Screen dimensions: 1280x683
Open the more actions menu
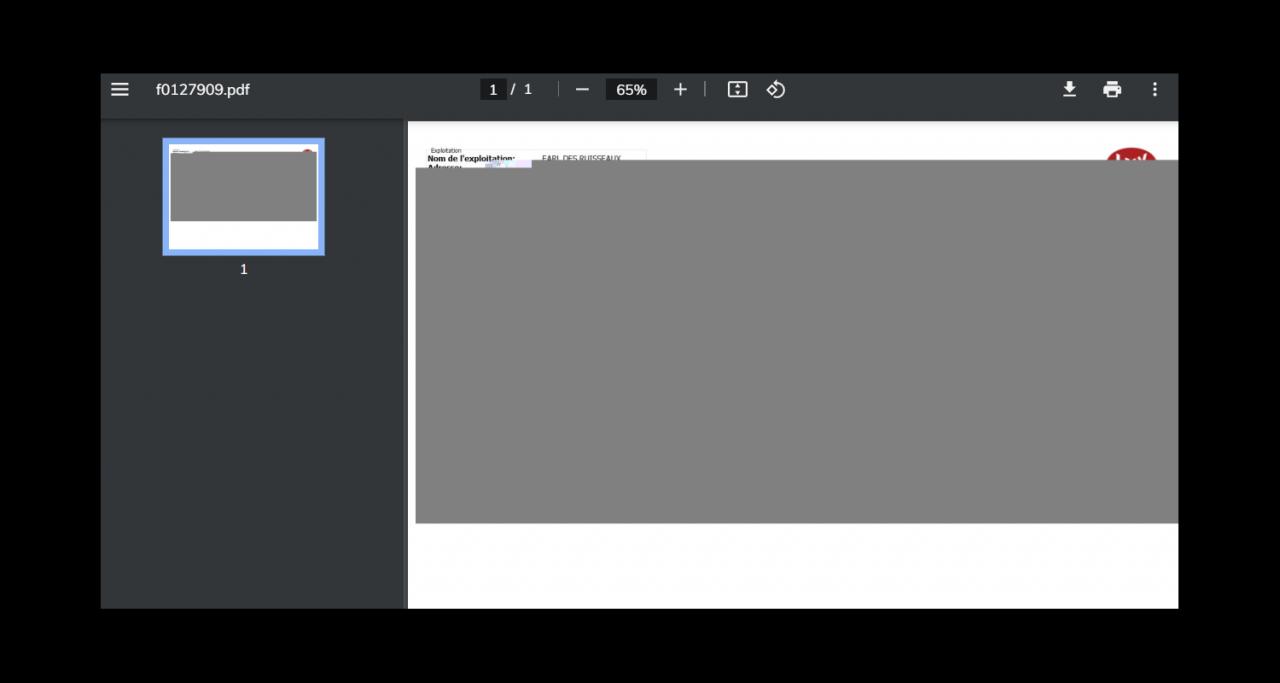[x=1154, y=89]
